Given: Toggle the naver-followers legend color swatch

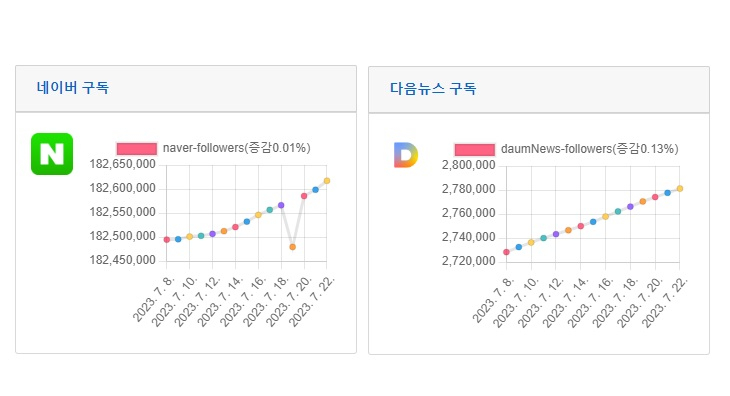Looking at the screenshot, I should coord(137,148).
